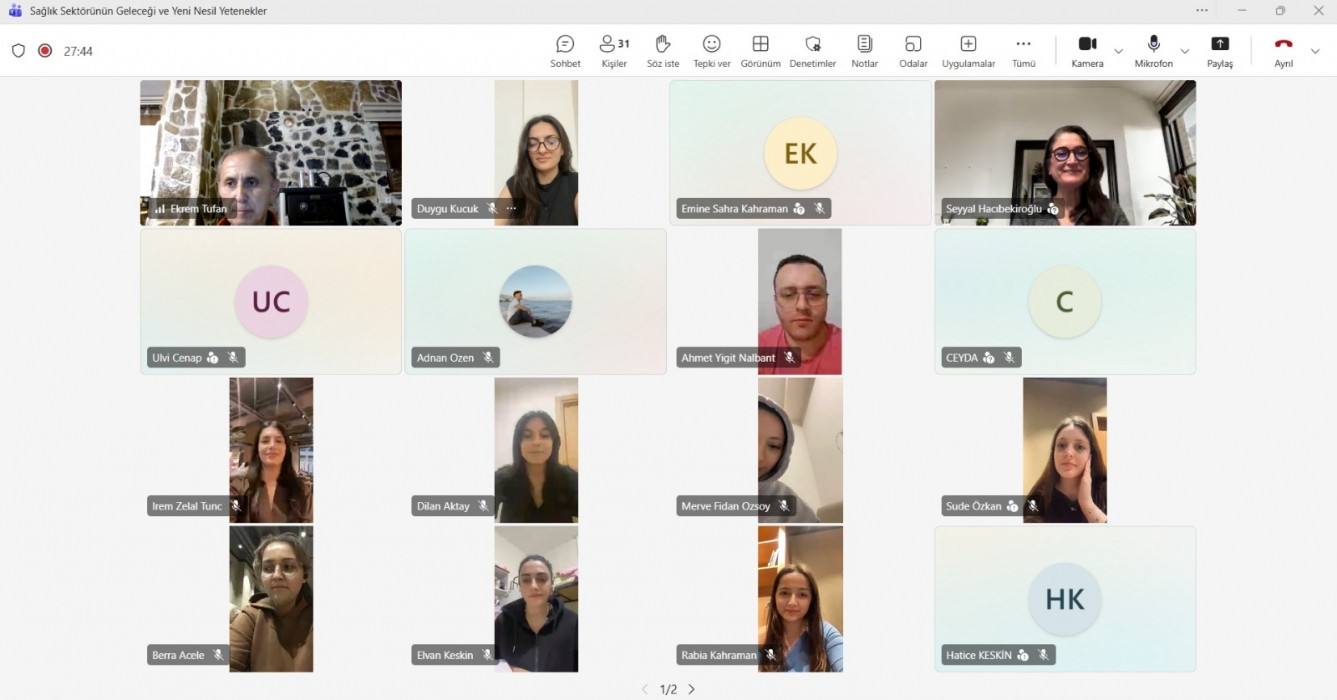The image size is (1337, 700).
Task: Expand the Kamera options arrow
Action: tap(1119, 51)
